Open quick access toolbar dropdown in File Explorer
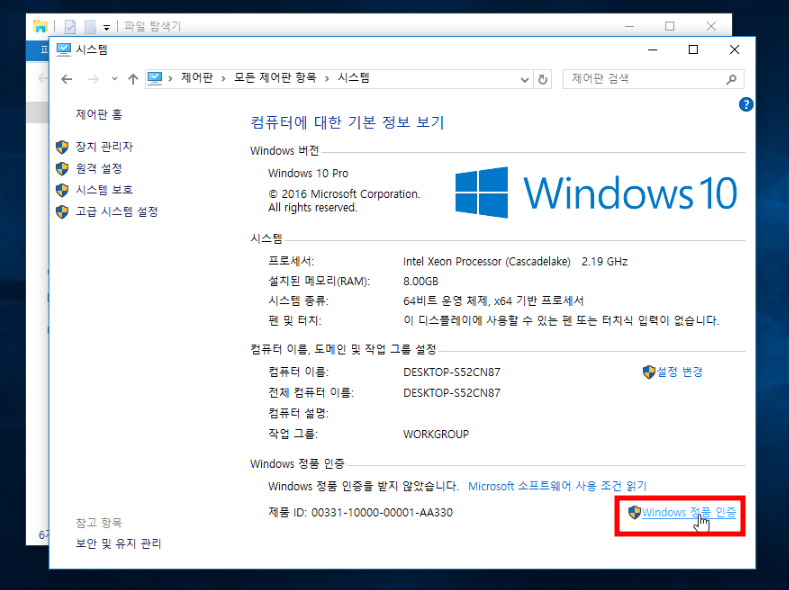 point(107,27)
